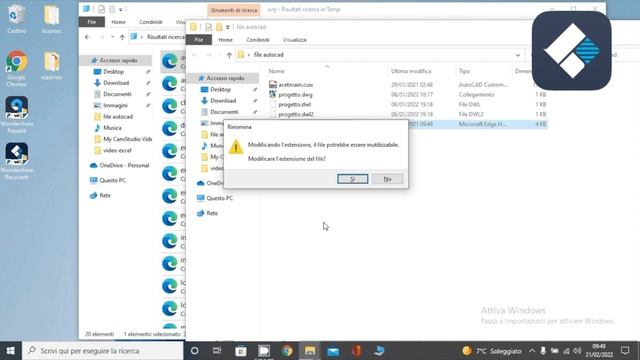Open the Home tab in the back search window
The width and height of the screenshot is (640, 360).
(x=118, y=22)
